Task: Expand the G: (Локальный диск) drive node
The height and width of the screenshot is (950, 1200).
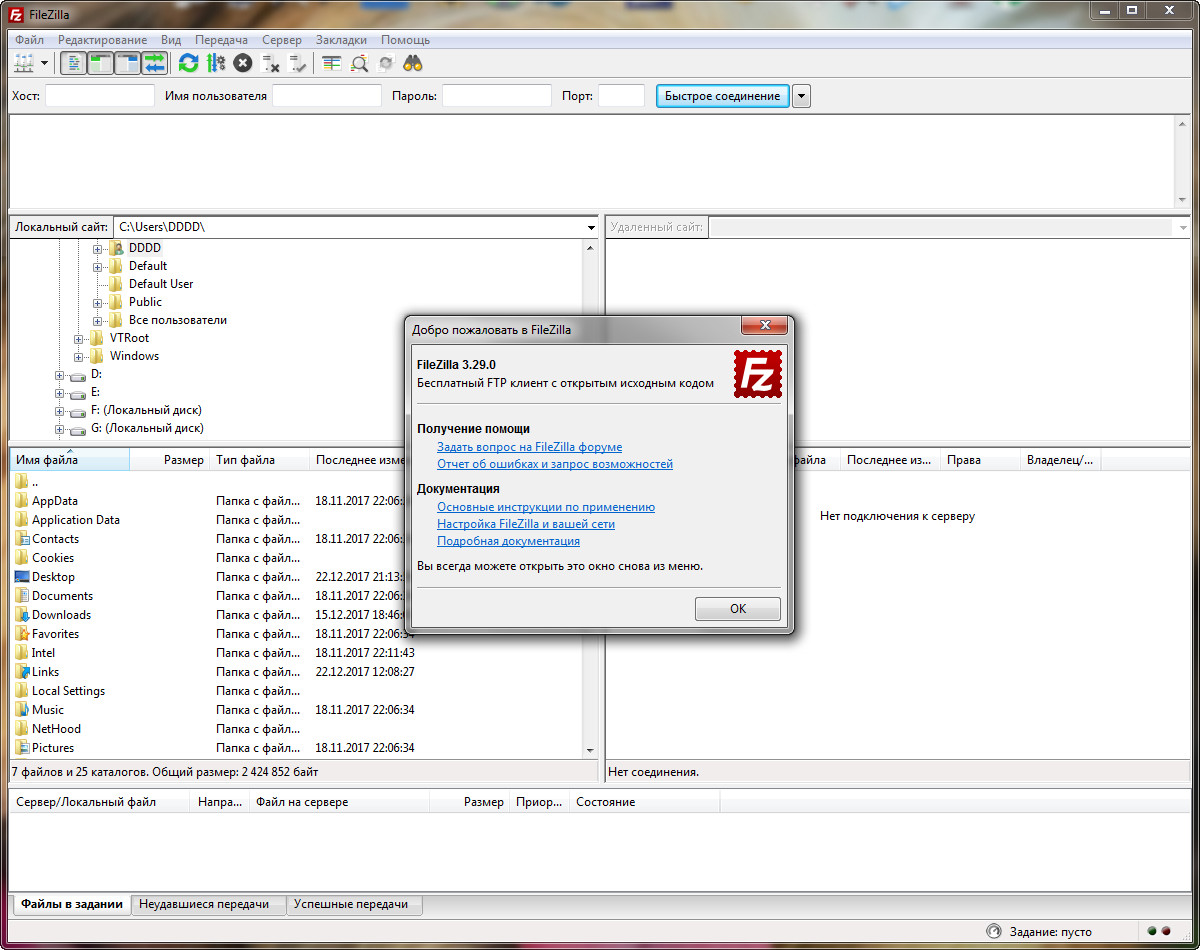Action: tap(60, 428)
